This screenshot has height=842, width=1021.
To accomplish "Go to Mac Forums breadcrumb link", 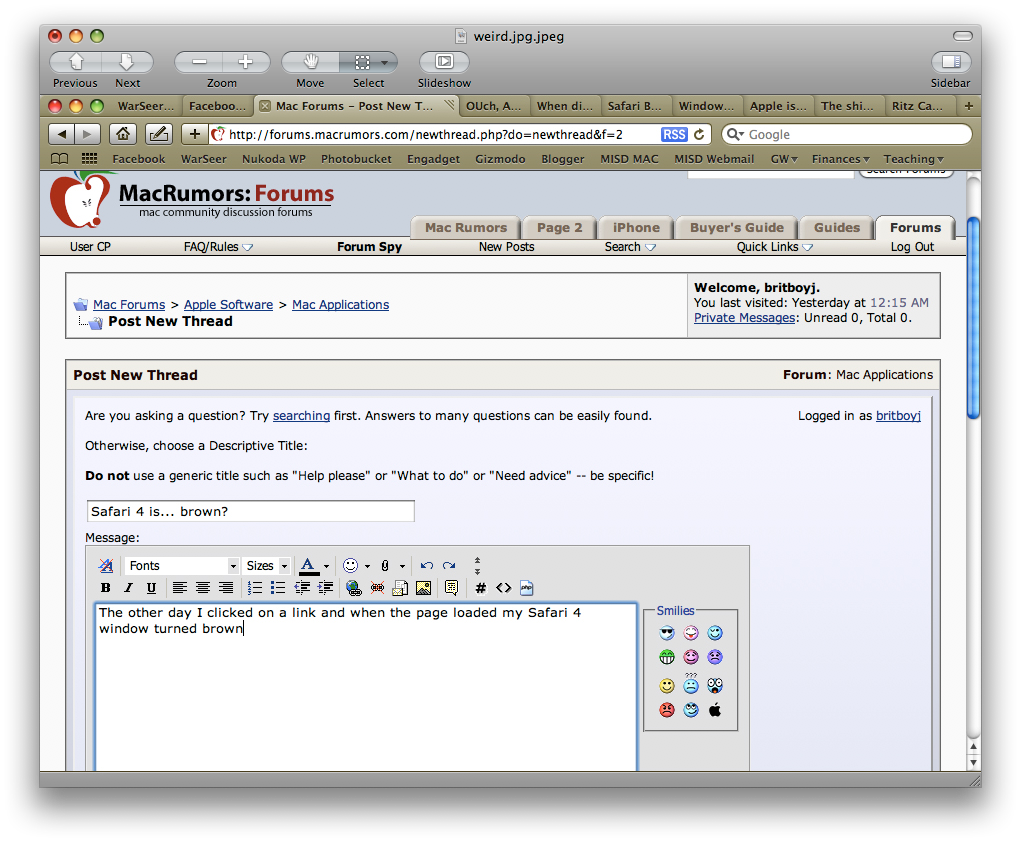I will 129,305.
